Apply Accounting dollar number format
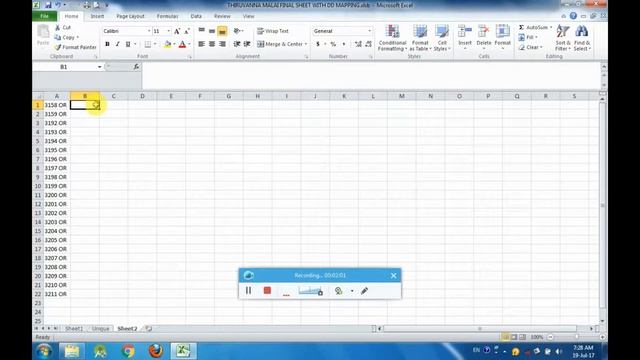Viewport: 640px width, 360px height. point(318,44)
